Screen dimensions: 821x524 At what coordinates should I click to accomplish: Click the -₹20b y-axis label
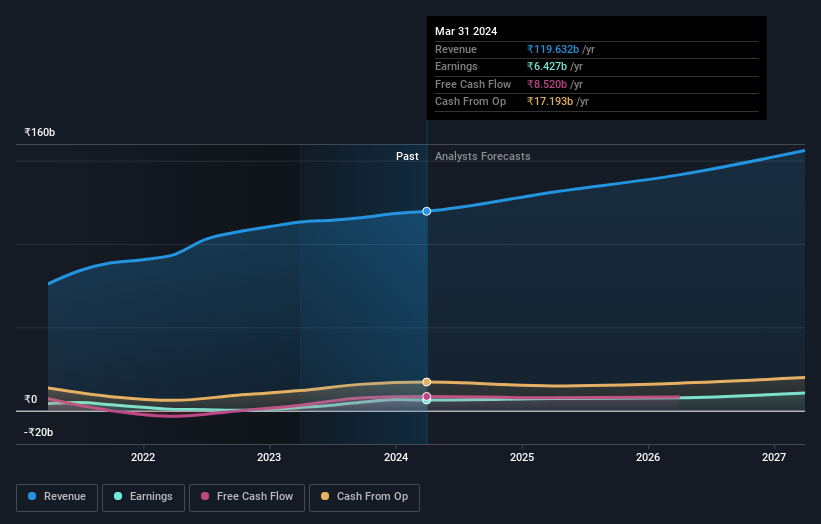(x=38, y=432)
